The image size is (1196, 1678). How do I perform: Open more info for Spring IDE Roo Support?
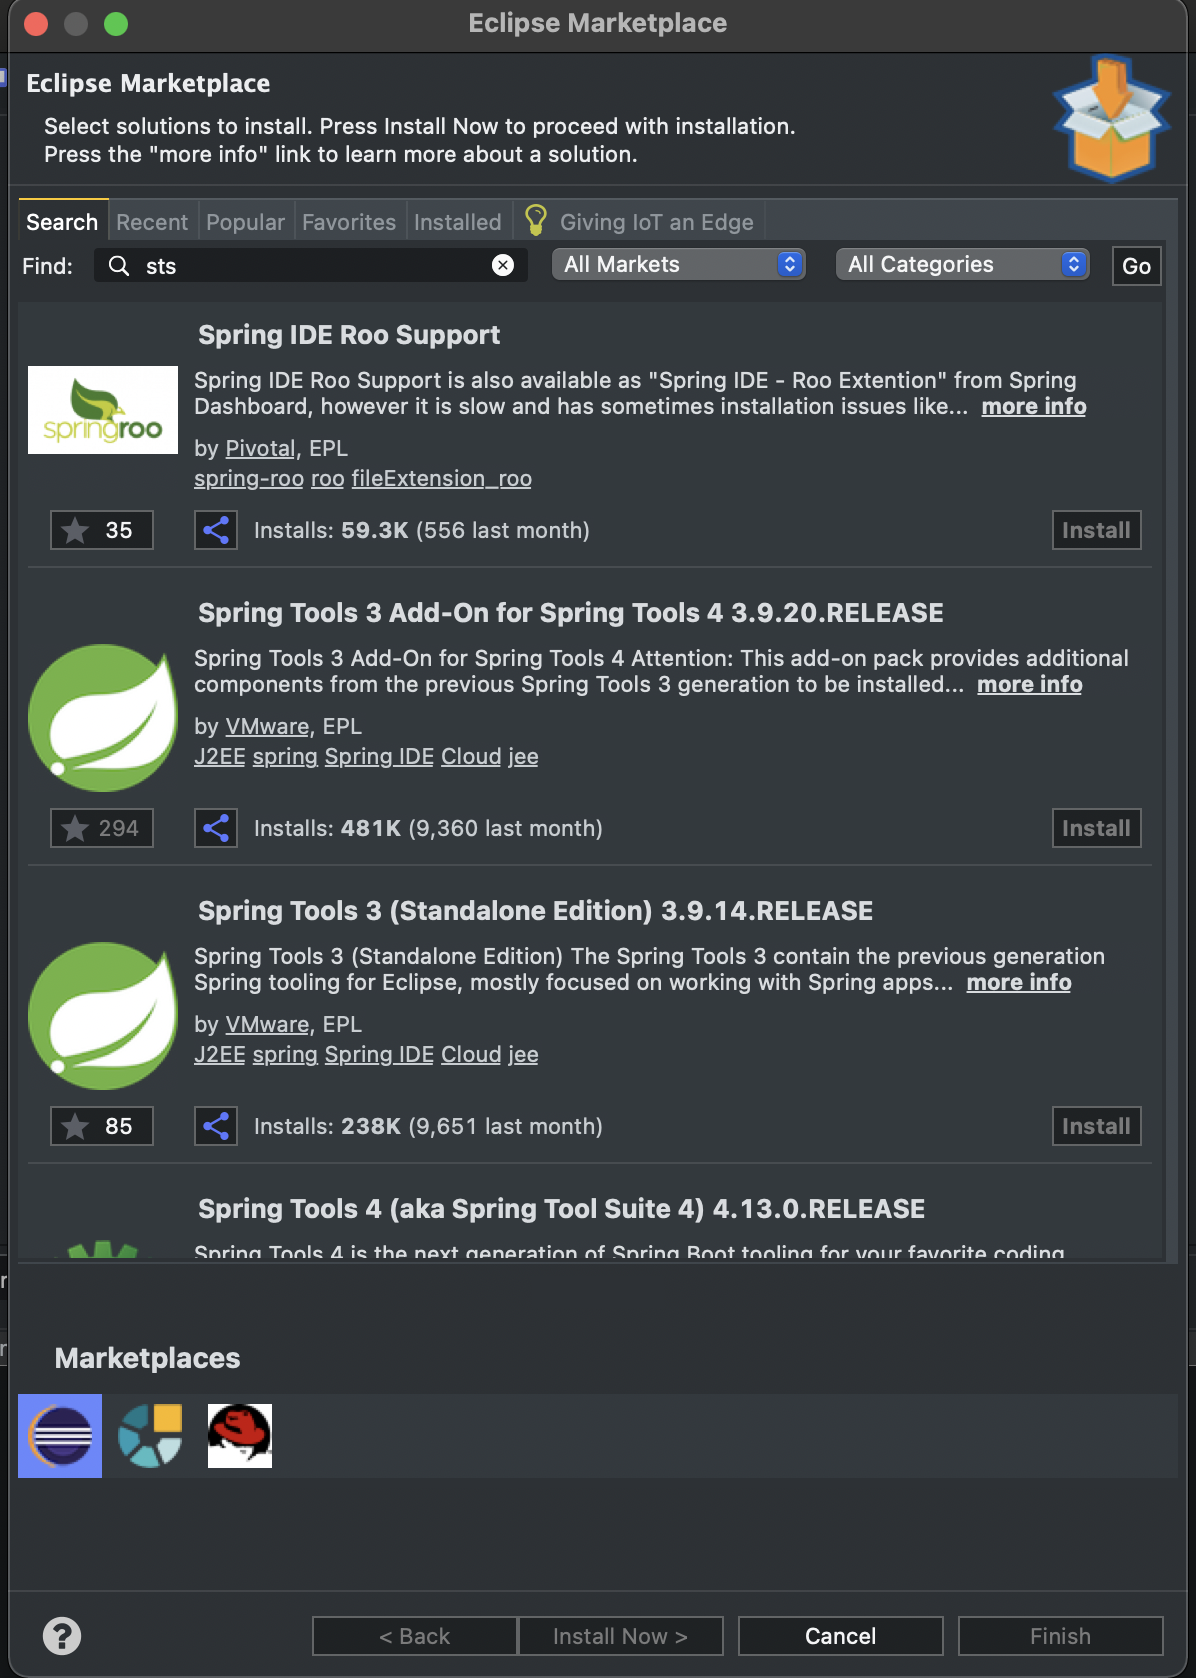[1034, 406]
